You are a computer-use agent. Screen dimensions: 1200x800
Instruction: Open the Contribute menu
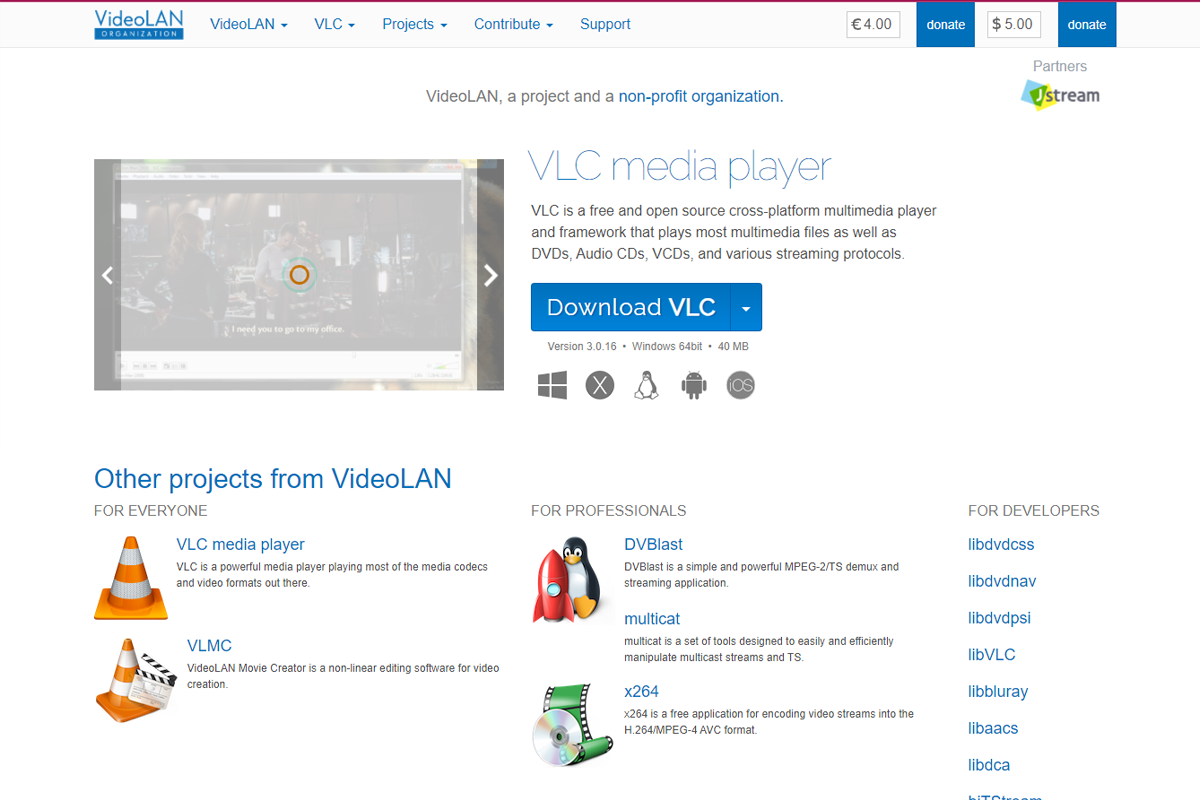[x=513, y=24]
